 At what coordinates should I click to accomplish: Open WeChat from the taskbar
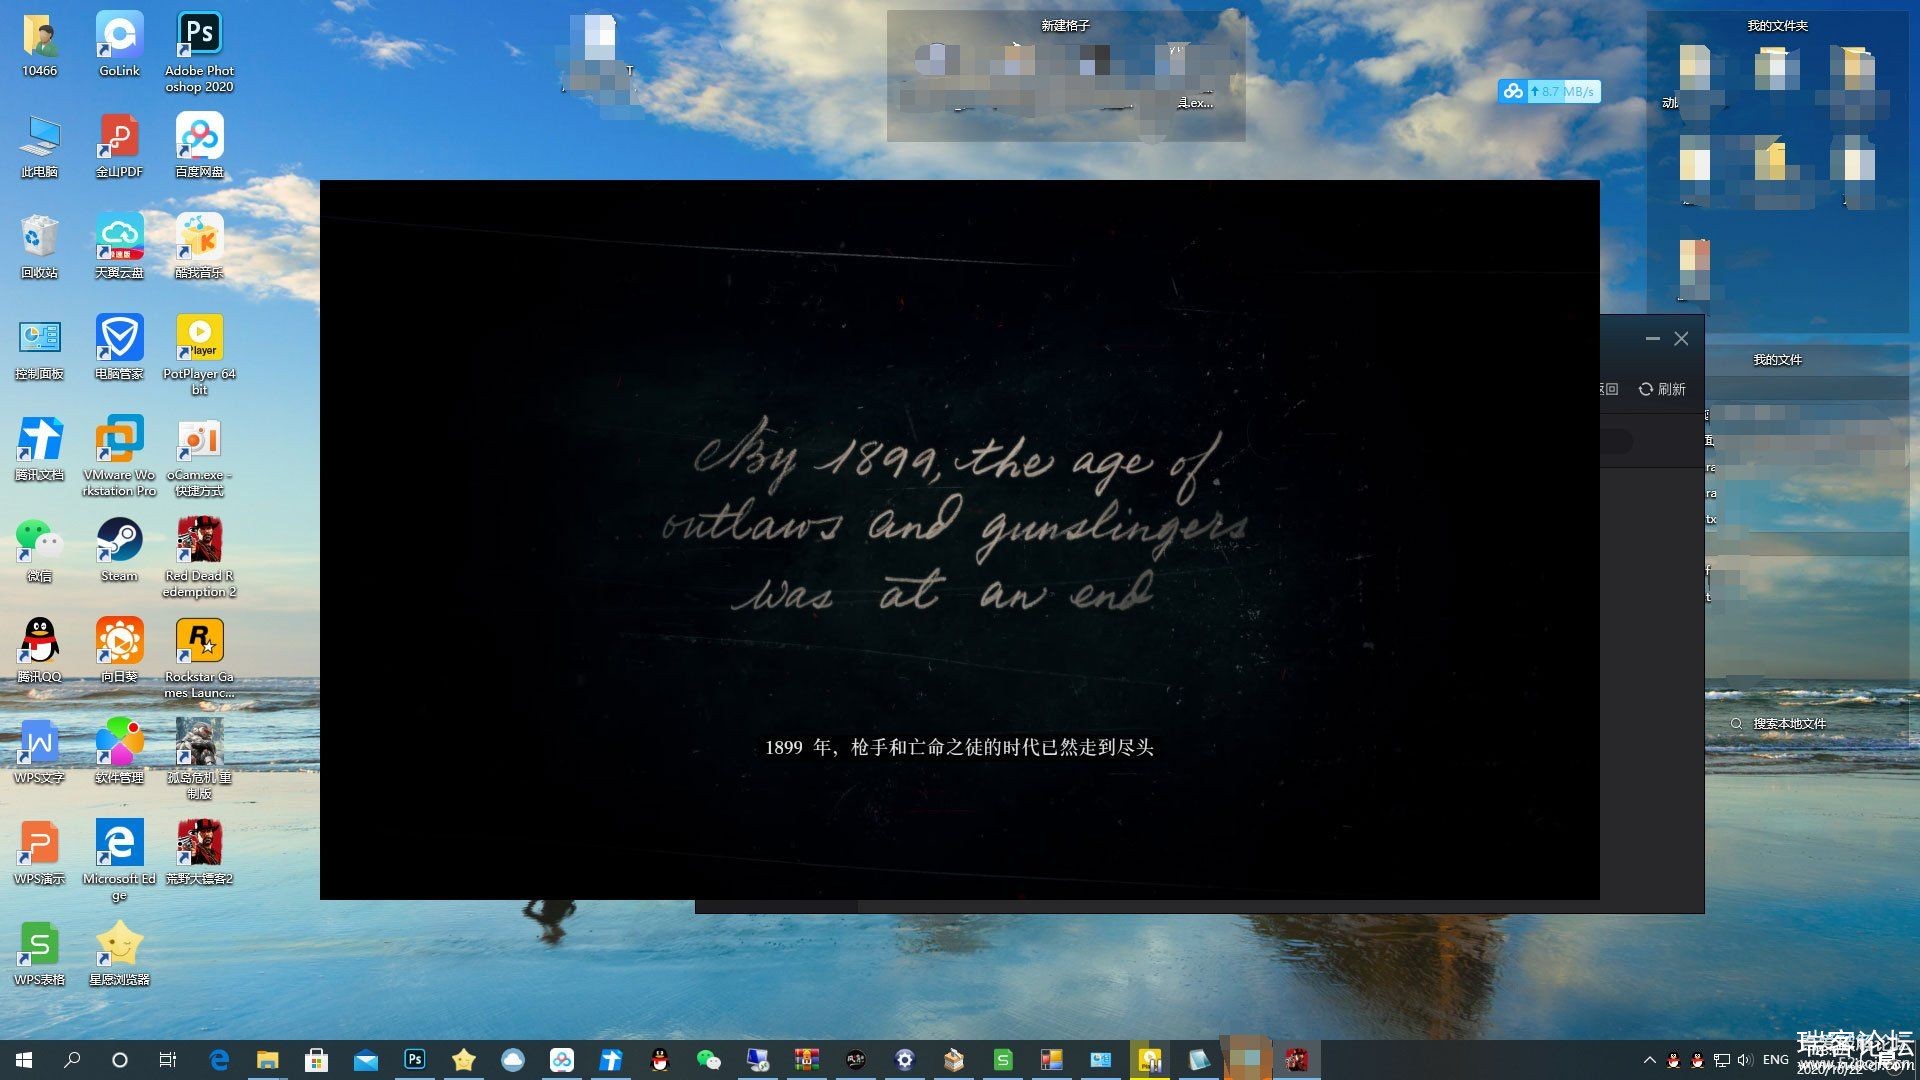tap(709, 1060)
